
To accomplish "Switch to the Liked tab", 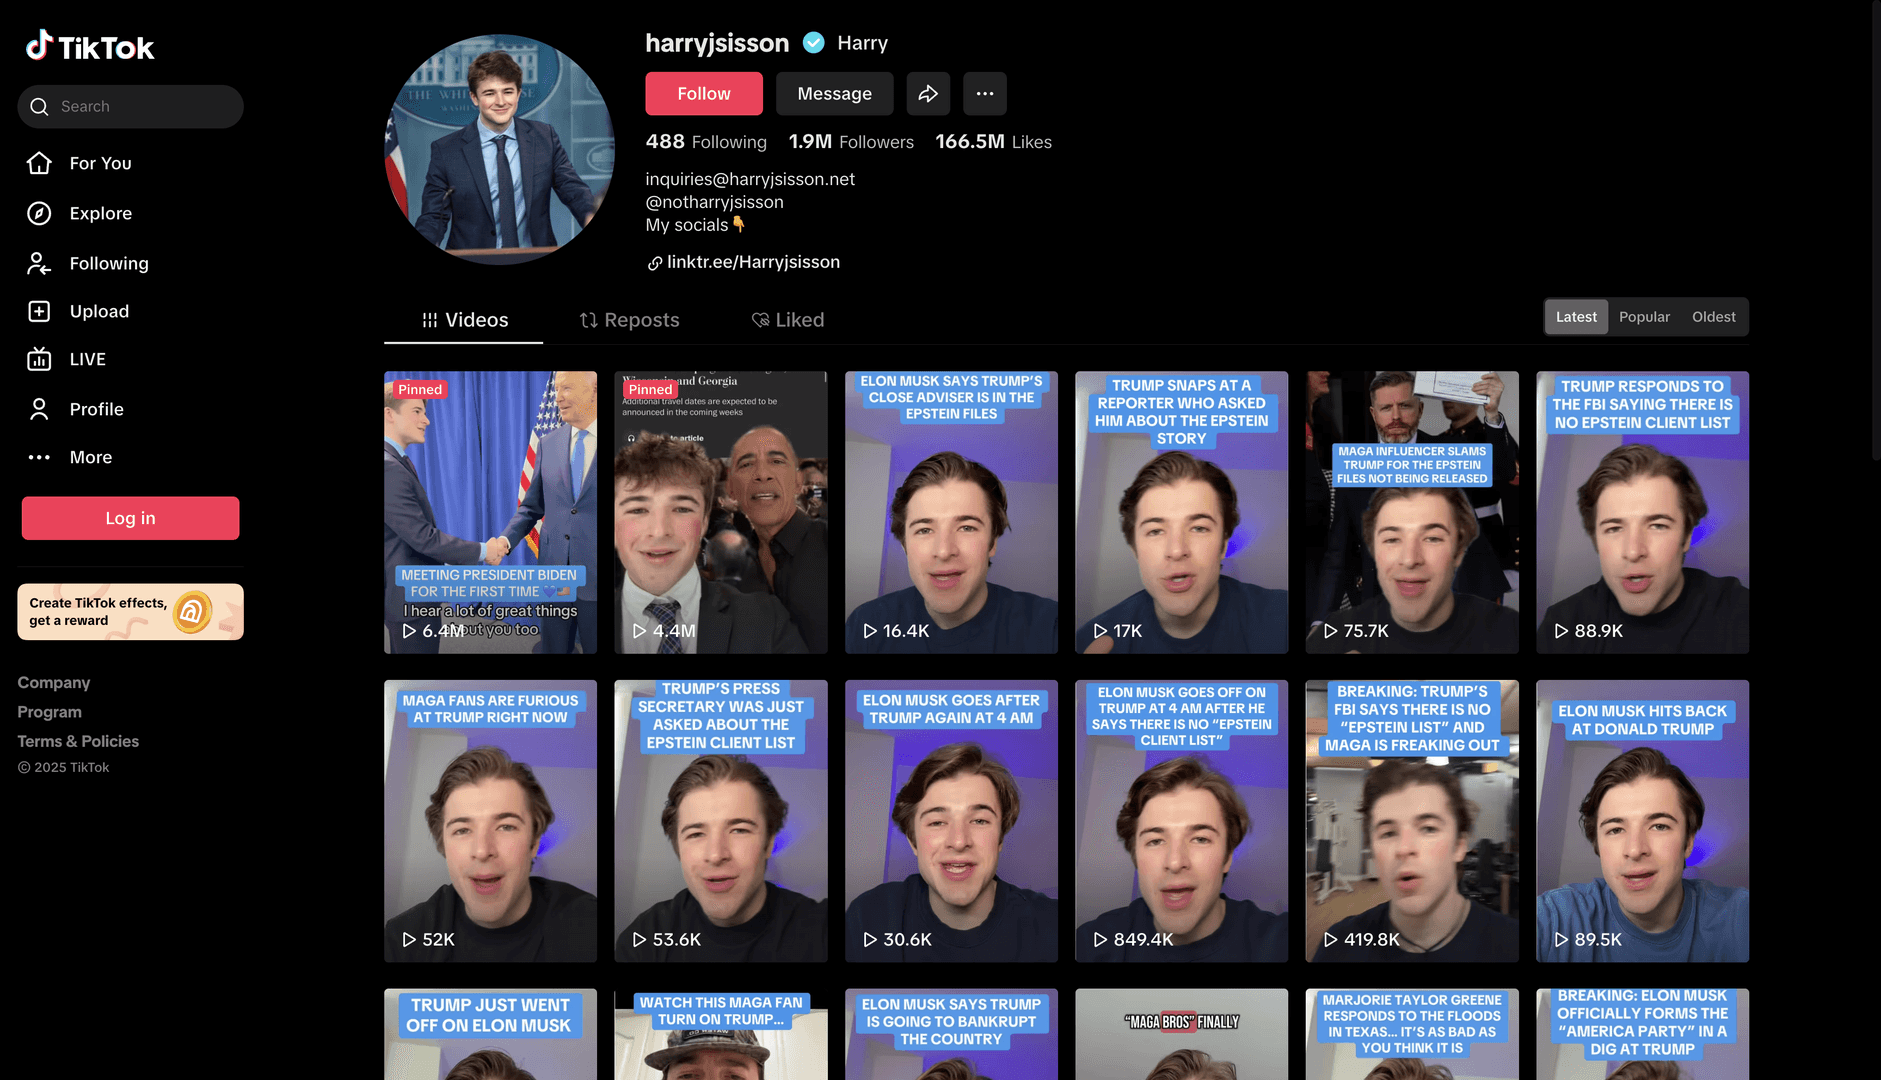I will point(788,320).
